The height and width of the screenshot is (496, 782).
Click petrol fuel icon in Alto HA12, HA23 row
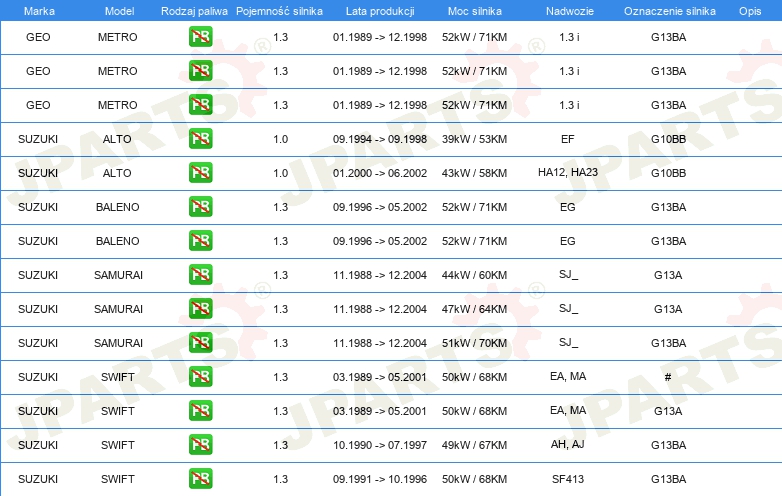pyautogui.click(x=200, y=173)
